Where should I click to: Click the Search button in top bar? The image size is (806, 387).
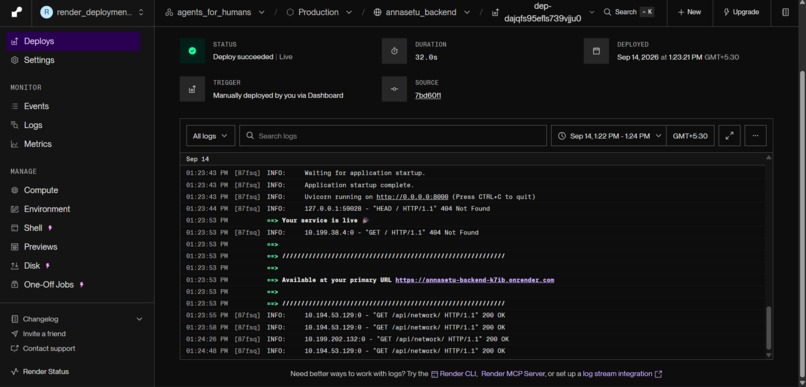point(629,12)
